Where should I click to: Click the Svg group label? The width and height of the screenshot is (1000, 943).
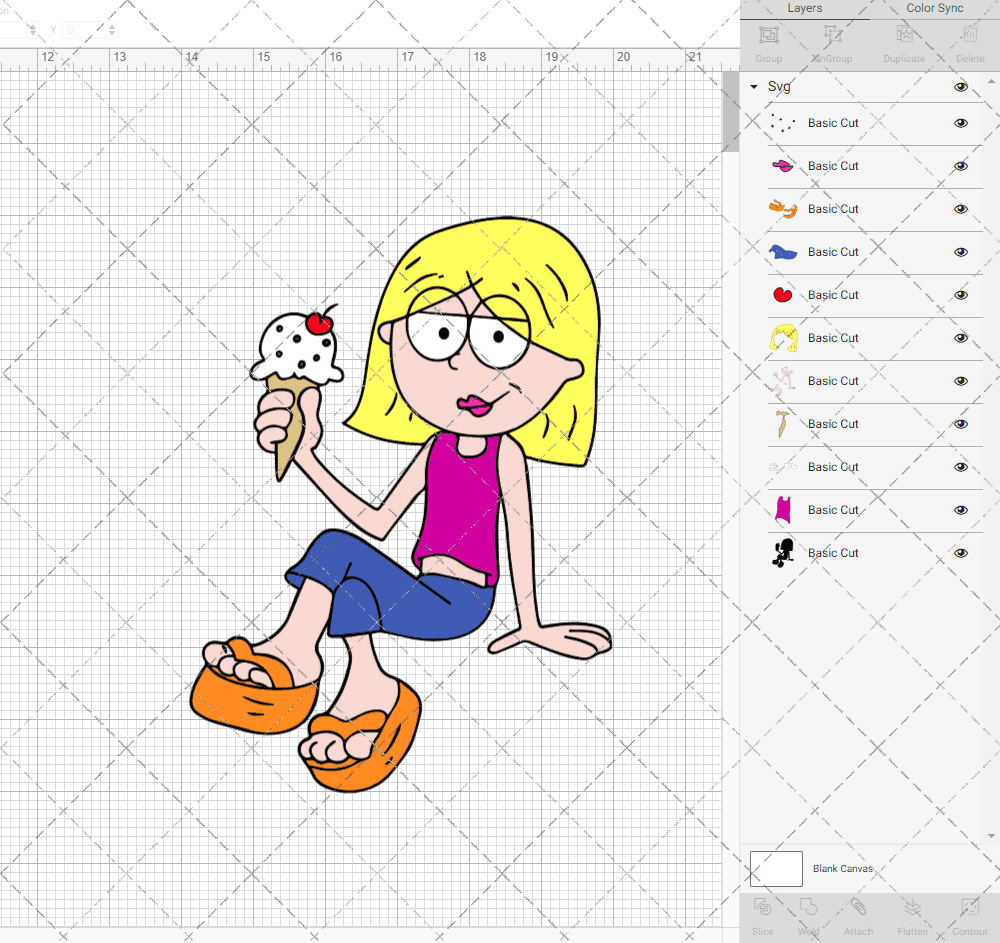pos(779,87)
